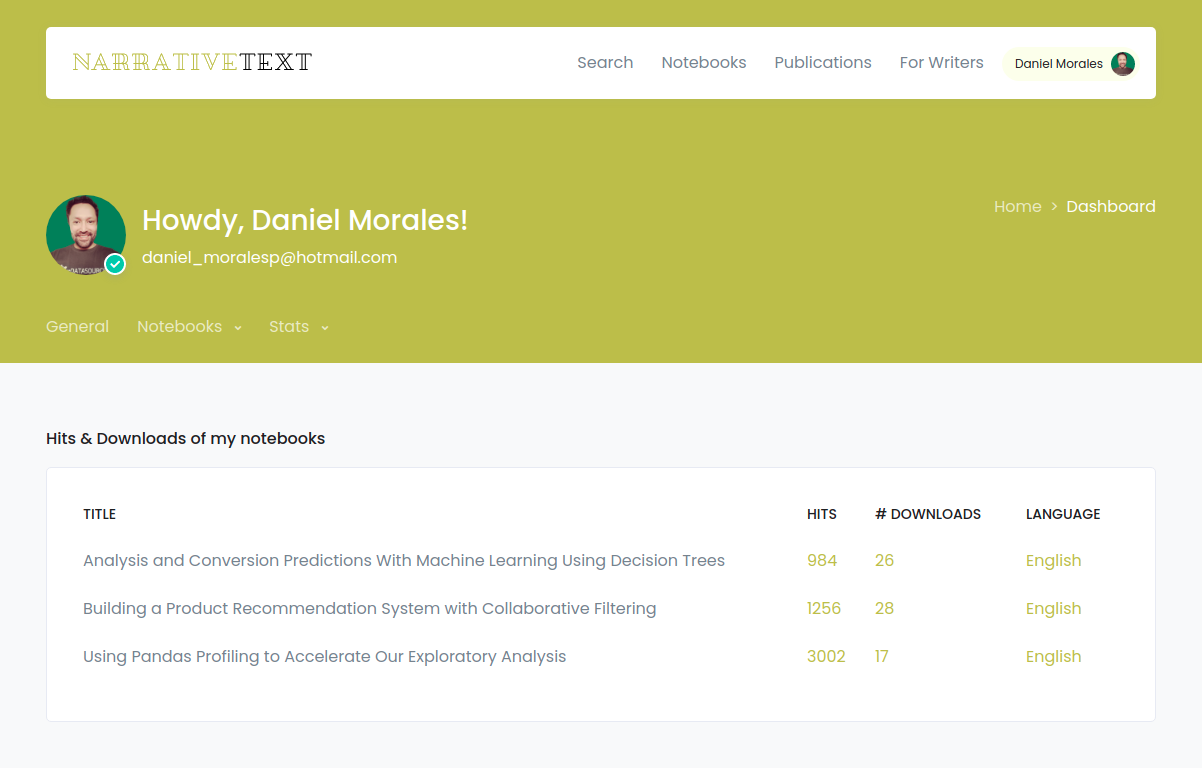Click English language for the Decision Trees notebook
This screenshot has width=1202, height=768.
(1053, 560)
